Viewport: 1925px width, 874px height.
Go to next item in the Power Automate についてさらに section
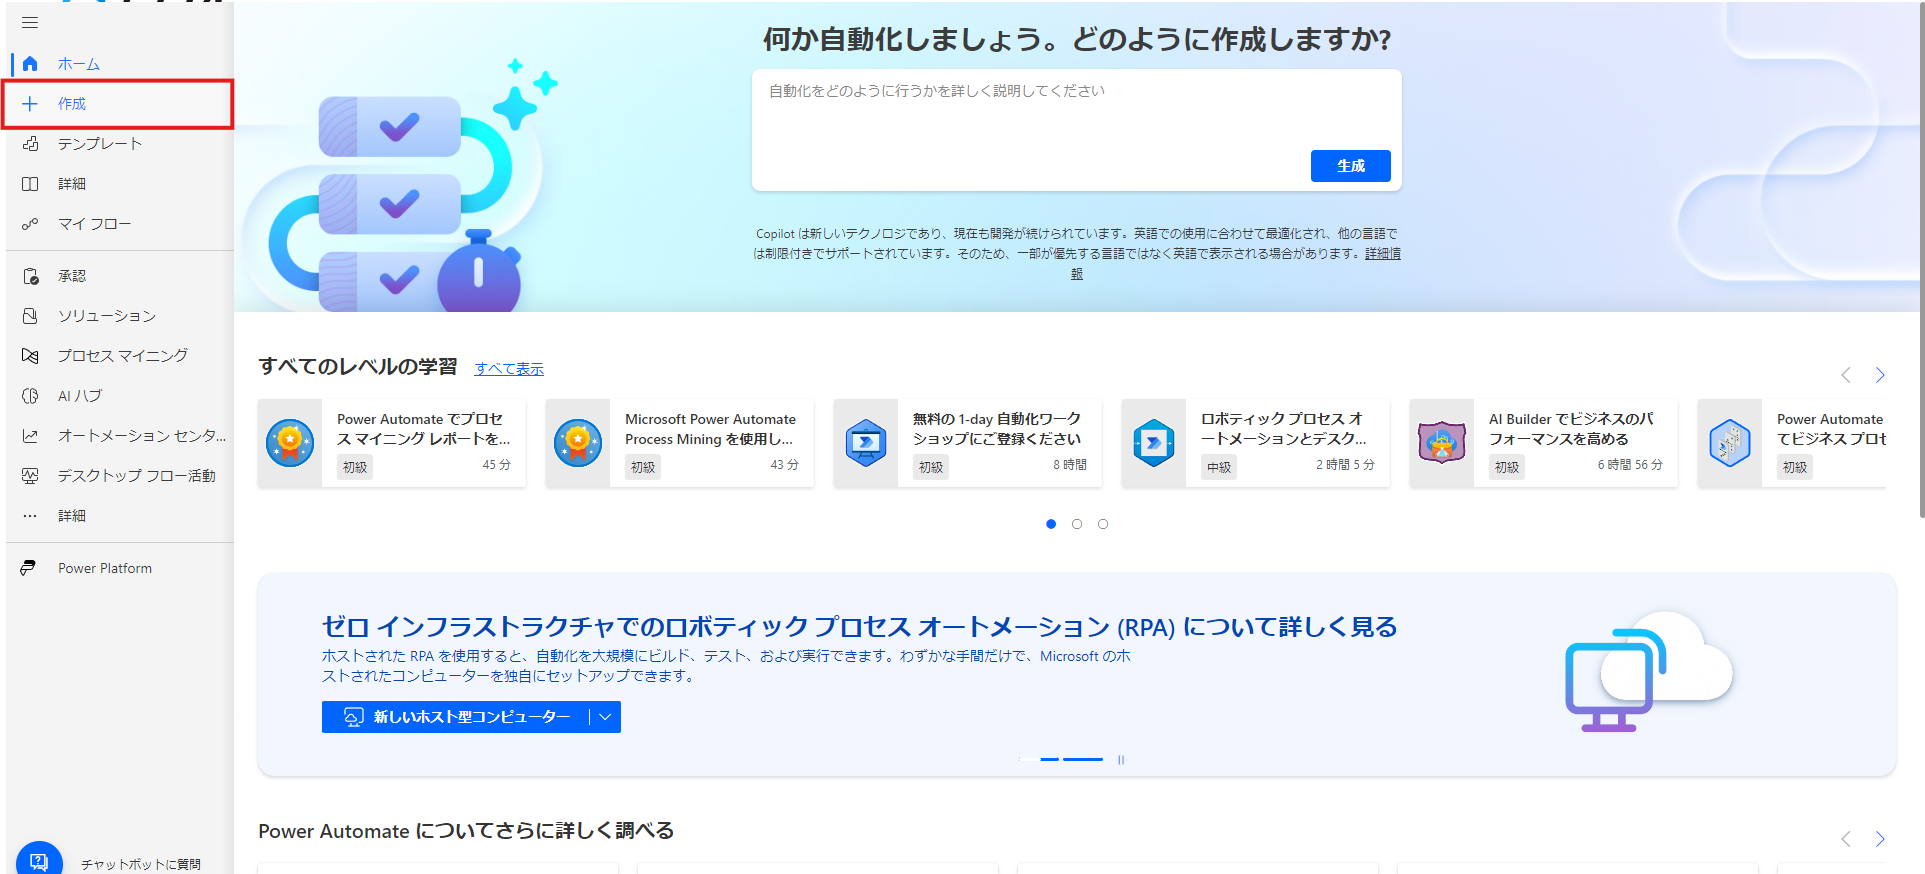[x=1880, y=839]
